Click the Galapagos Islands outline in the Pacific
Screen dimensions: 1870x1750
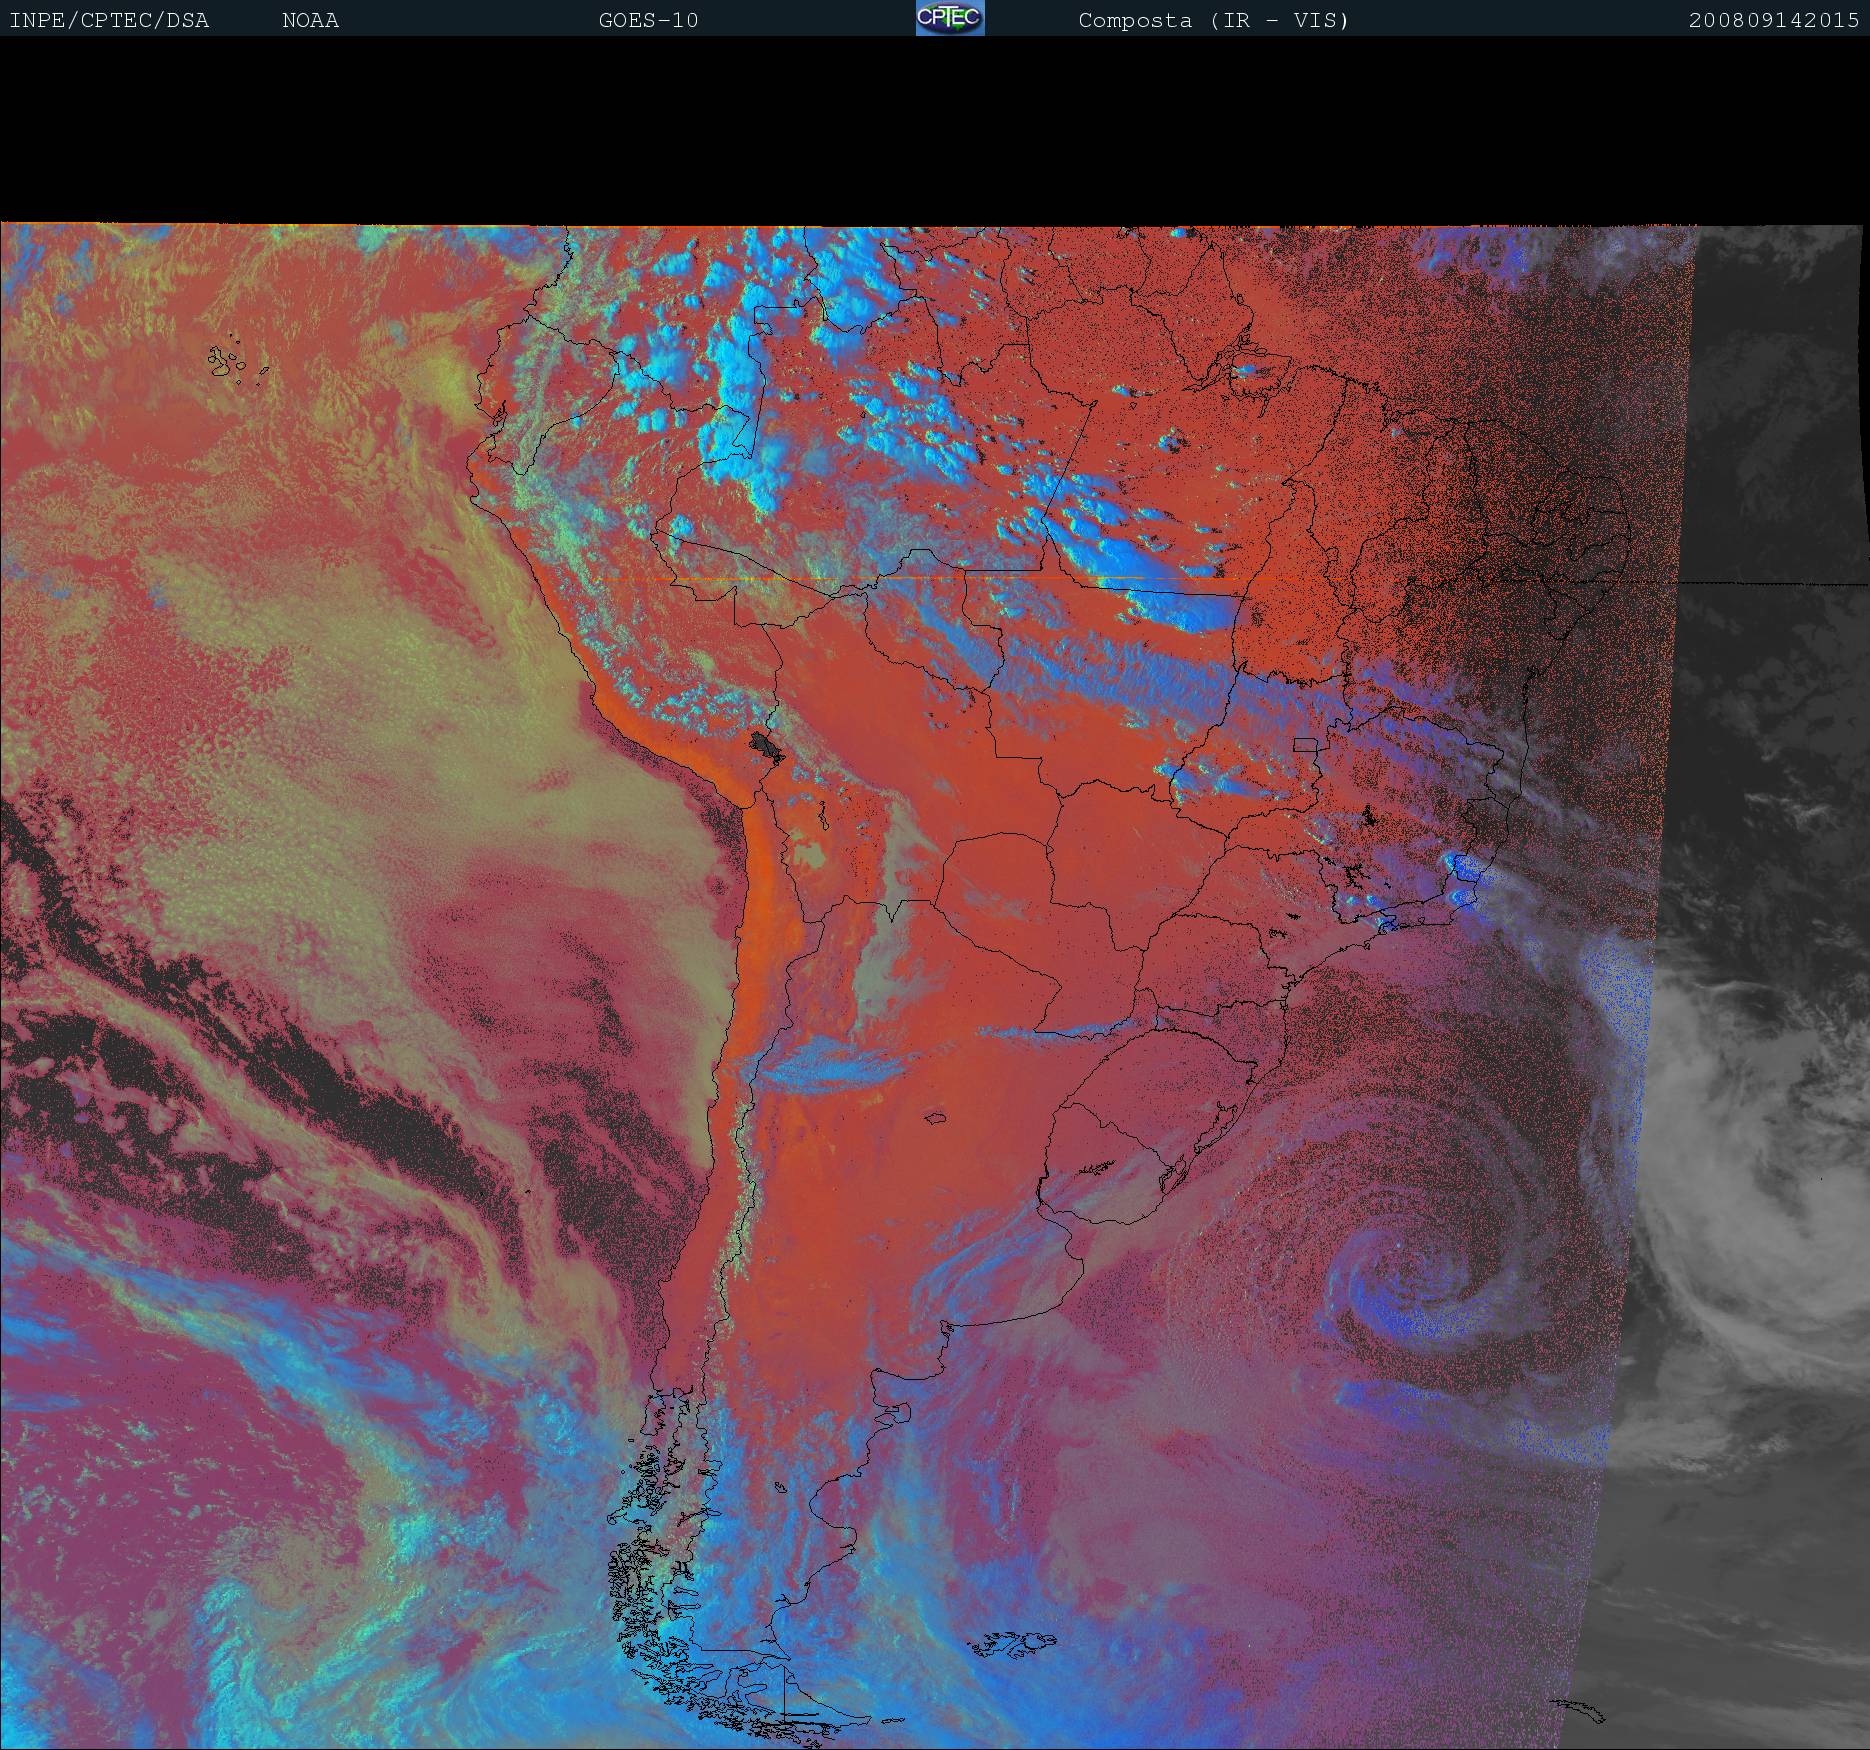pyautogui.click(x=230, y=362)
